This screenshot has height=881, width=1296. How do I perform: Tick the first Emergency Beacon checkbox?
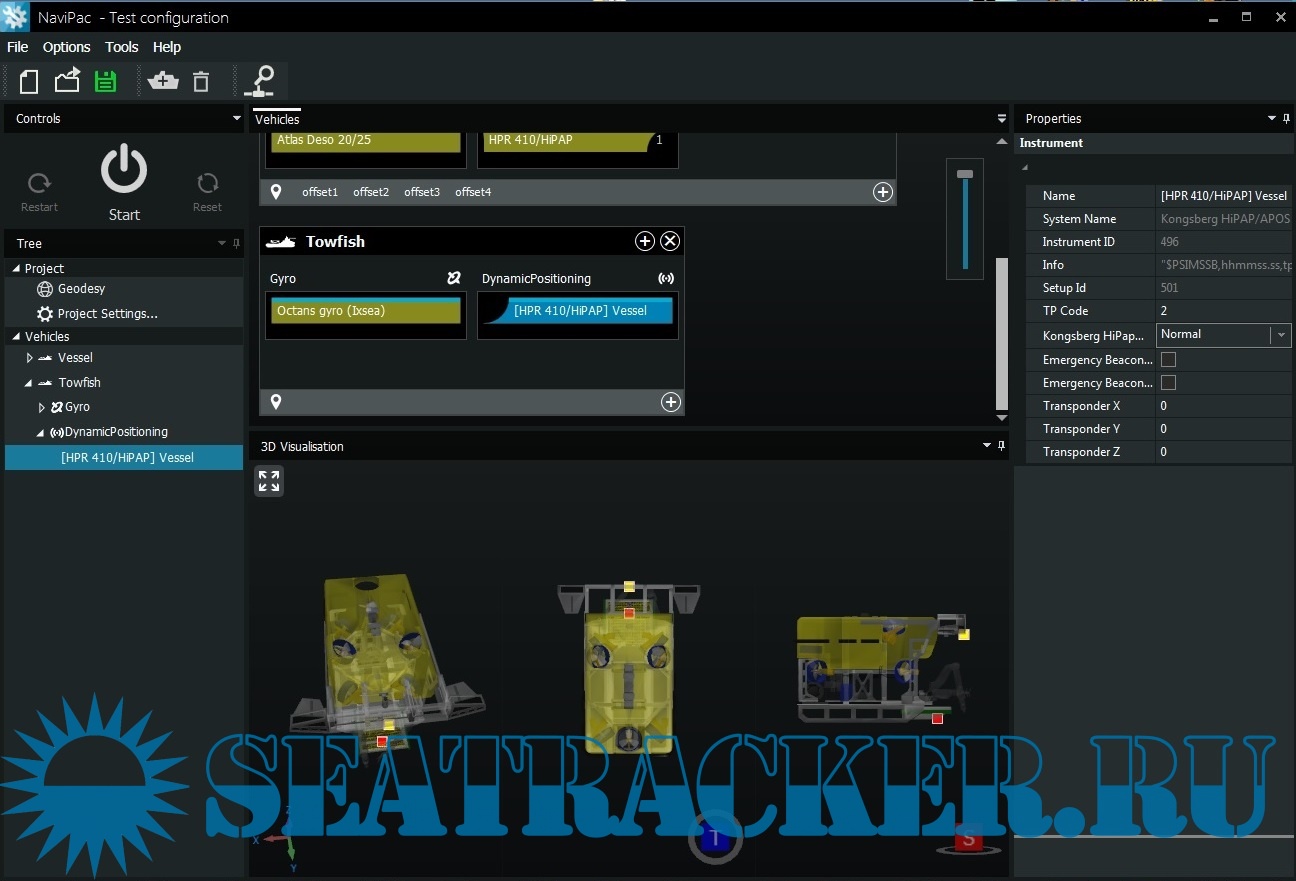[x=1168, y=360]
